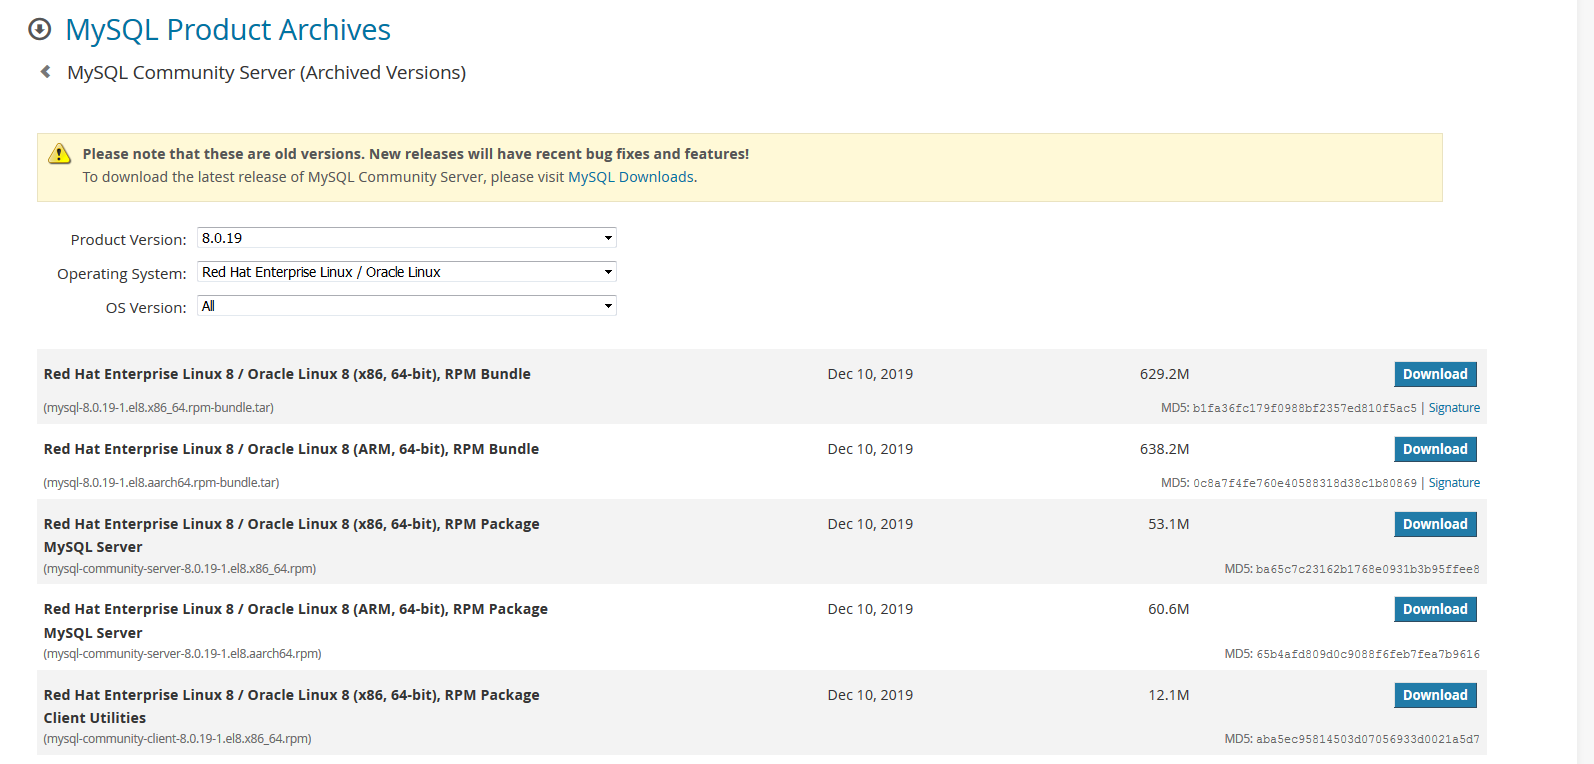
Task: Select the 629.2M file size
Action: [x=1164, y=374]
